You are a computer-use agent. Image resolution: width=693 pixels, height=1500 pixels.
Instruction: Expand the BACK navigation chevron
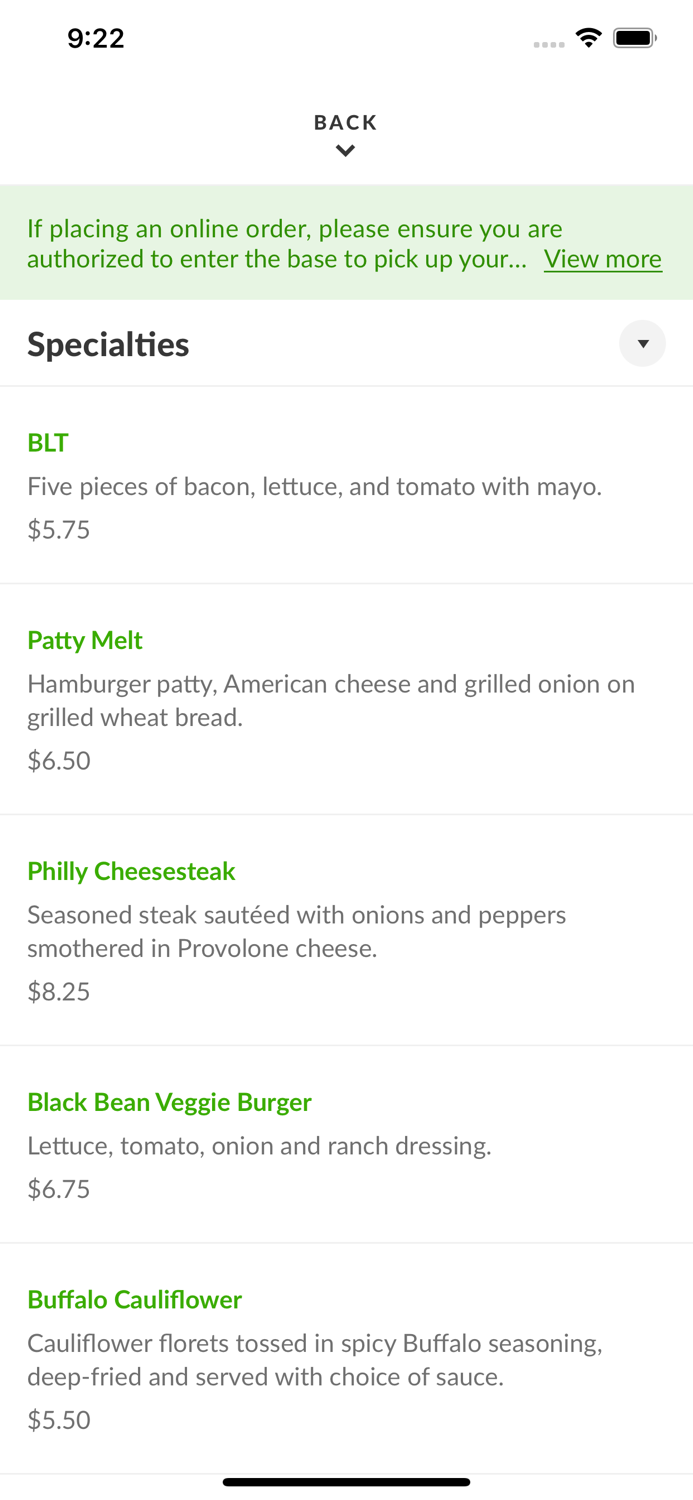[x=345, y=151]
